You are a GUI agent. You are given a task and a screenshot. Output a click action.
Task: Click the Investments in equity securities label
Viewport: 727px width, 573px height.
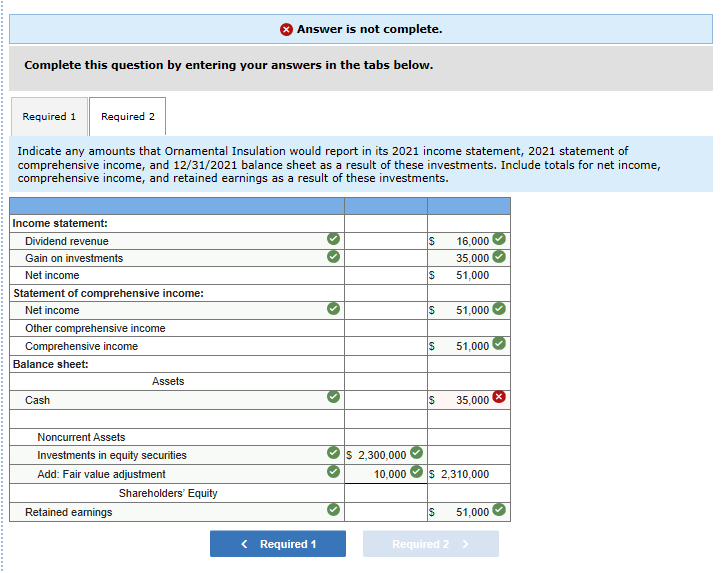(x=112, y=455)
